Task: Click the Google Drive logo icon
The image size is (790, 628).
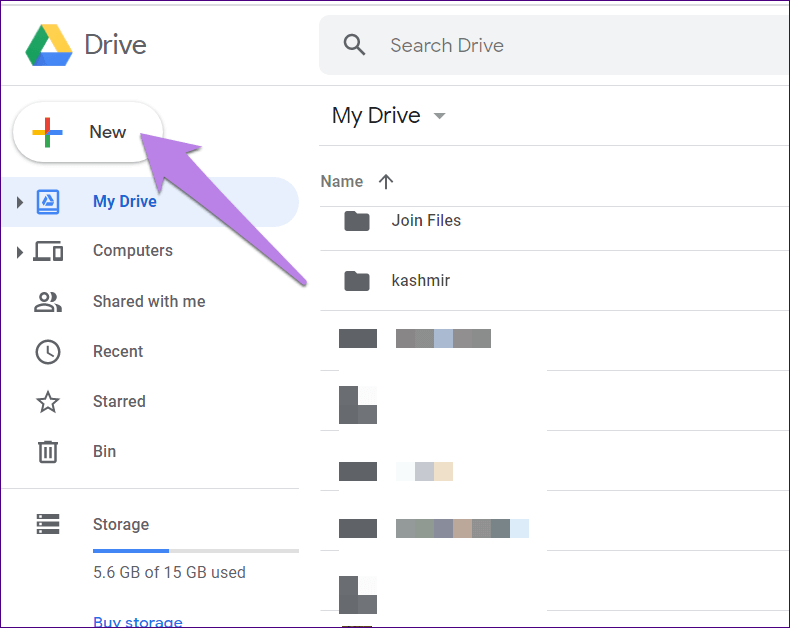Action: click(48, 45)
